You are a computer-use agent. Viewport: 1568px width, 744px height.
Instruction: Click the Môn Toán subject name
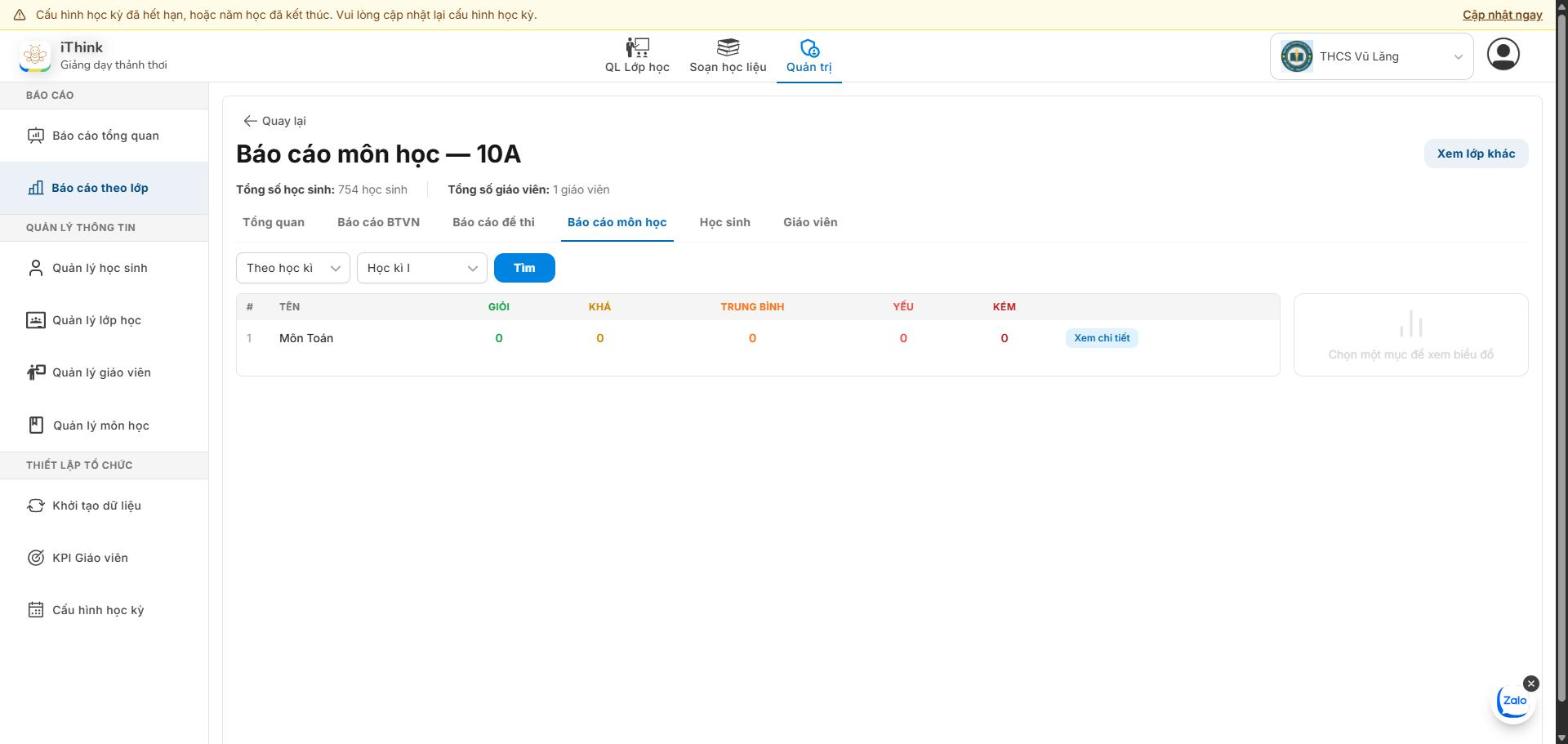[306, 338]
